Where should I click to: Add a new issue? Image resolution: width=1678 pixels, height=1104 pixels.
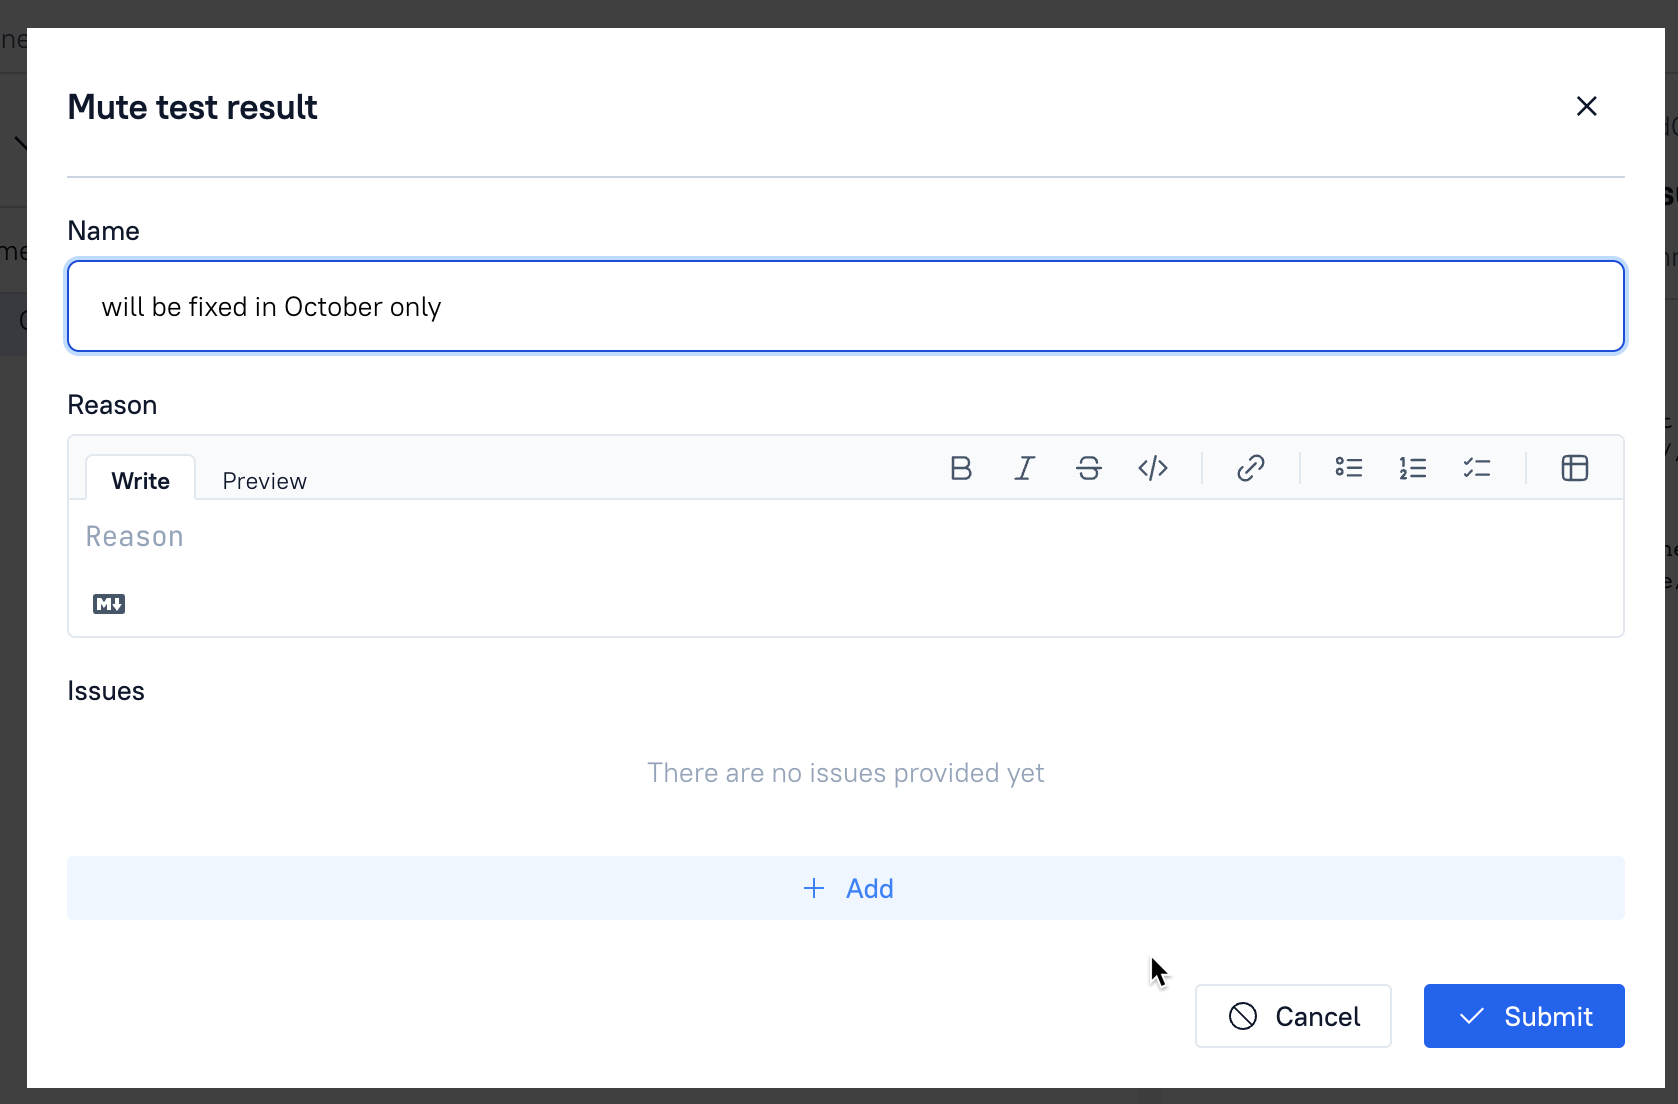[x=846, y=888]
